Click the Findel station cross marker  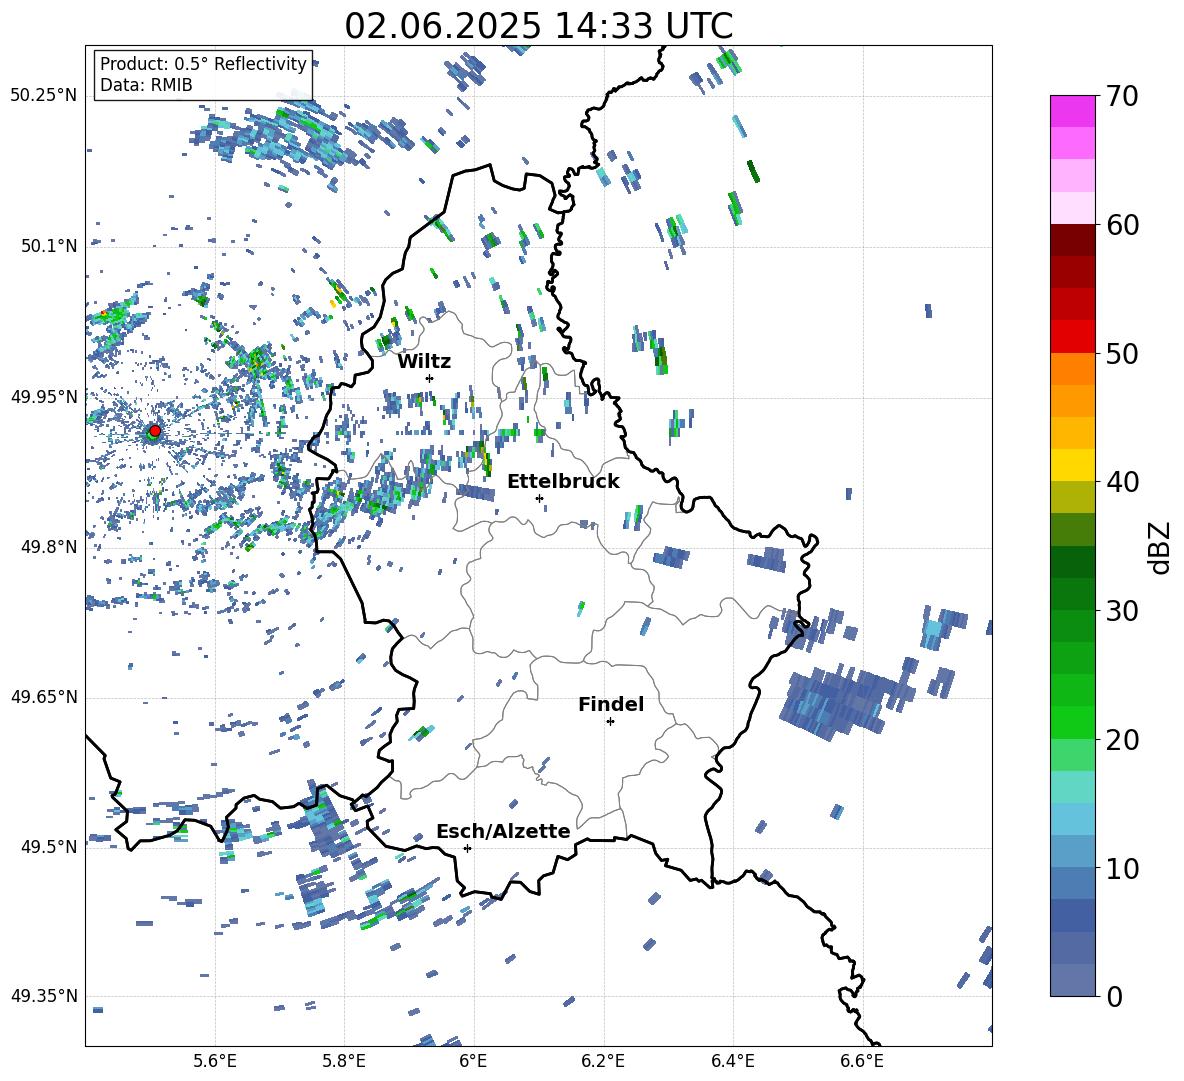[x=610, y=722]
